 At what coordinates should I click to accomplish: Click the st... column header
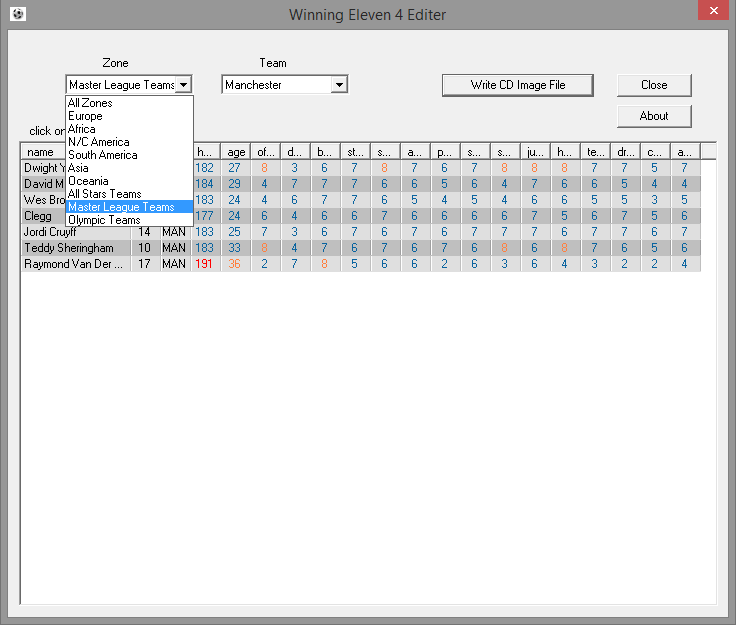pos(355,152)
